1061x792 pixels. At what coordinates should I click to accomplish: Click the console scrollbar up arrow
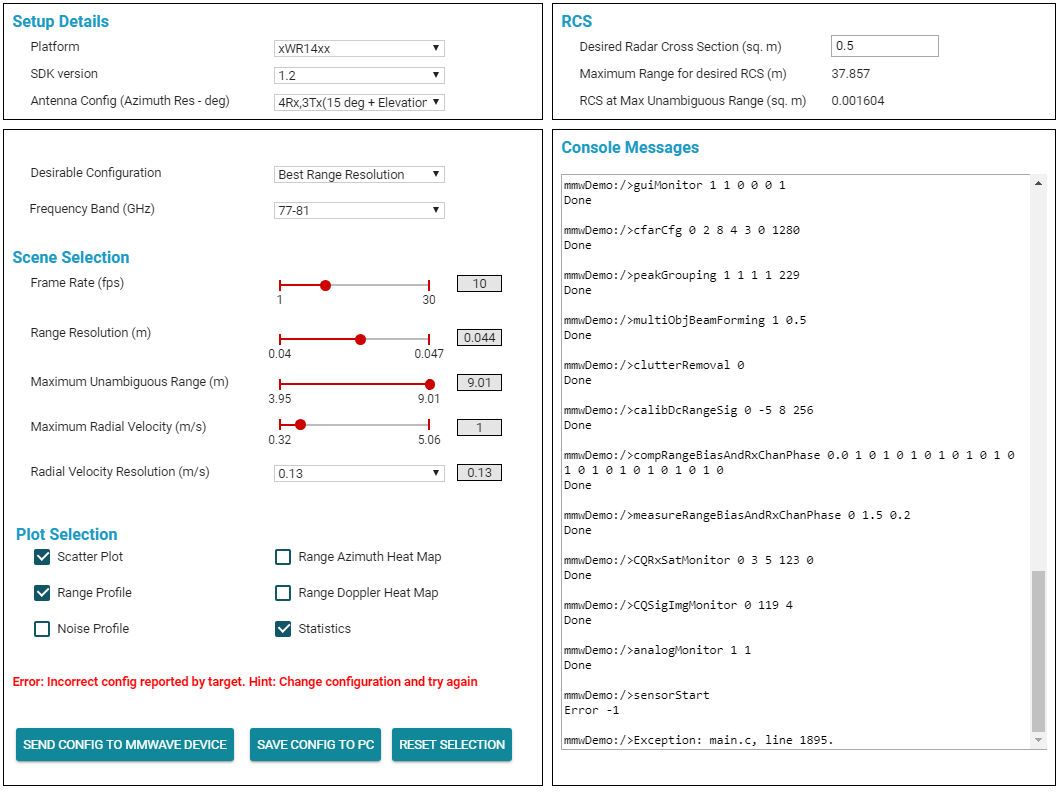pos(1039,183)
